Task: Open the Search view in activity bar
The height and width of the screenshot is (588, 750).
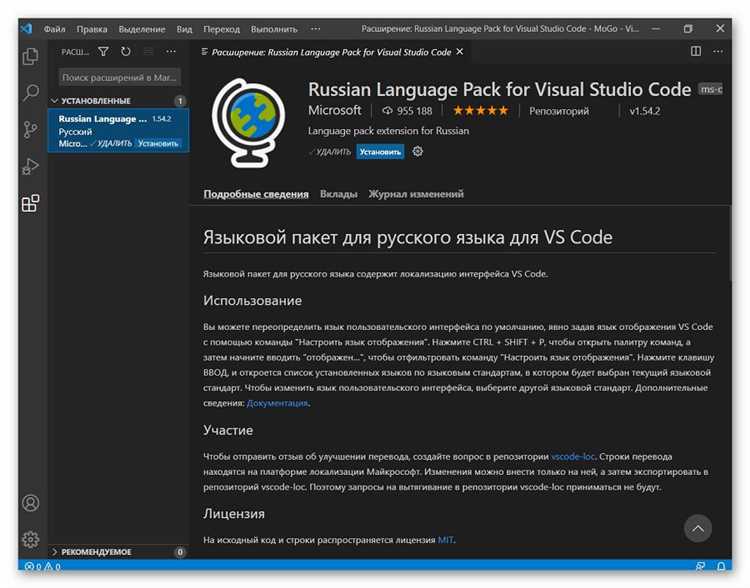Action: [31, 93]
